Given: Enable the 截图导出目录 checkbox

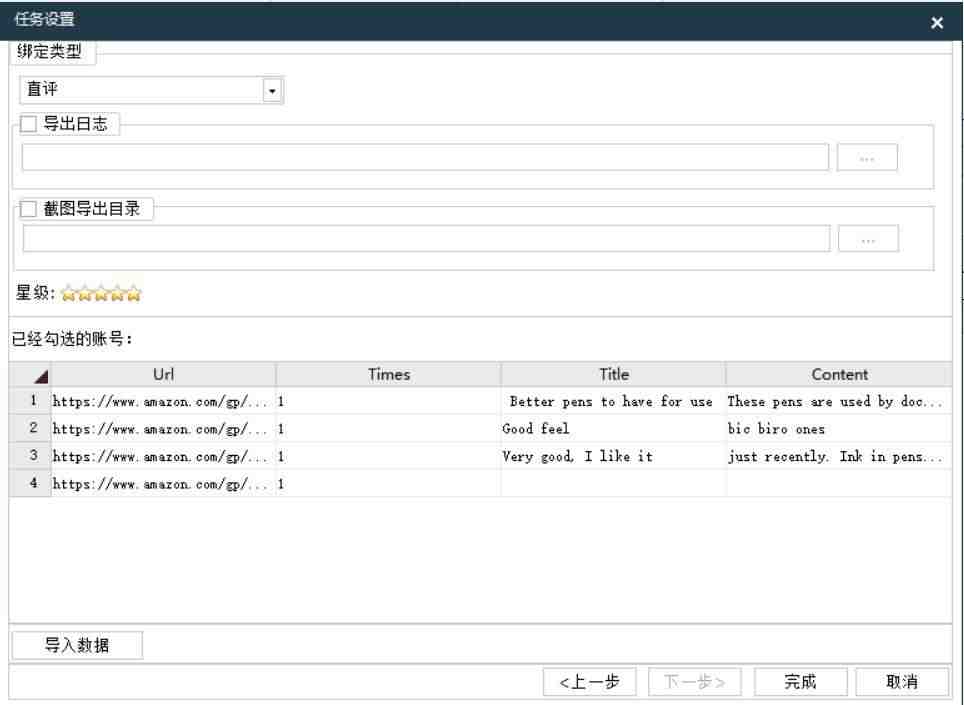Looking at the screenshot, I should point(28,209).
